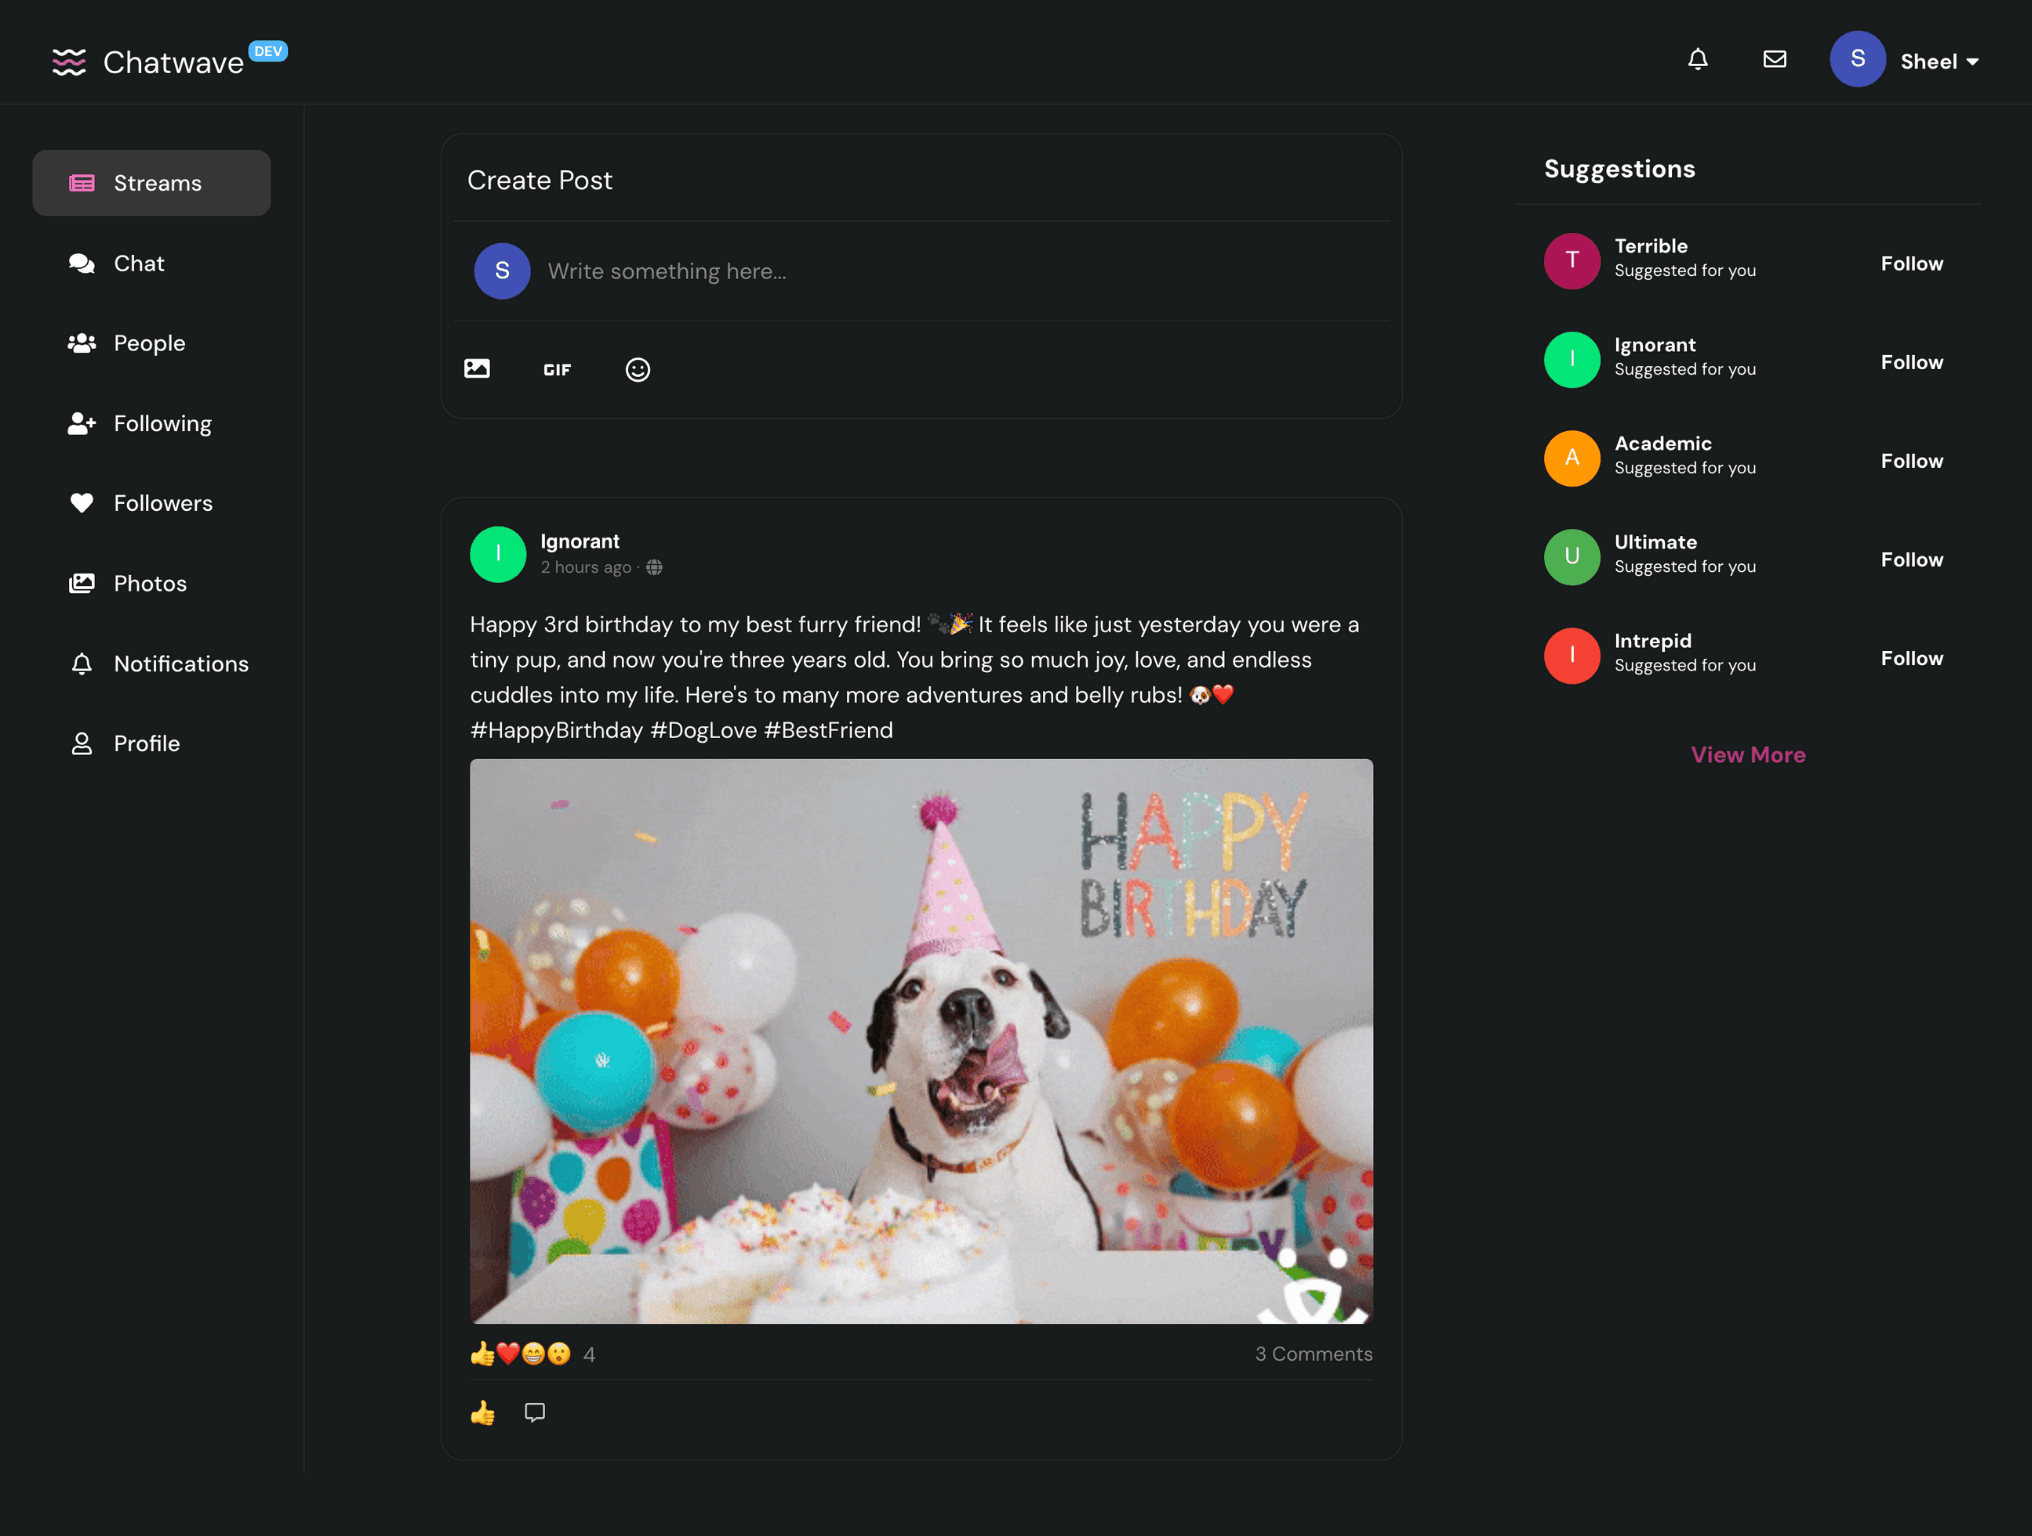Follow the suggested user Terrible
Viewport: 2032px width, 1536px height.
1911,263
